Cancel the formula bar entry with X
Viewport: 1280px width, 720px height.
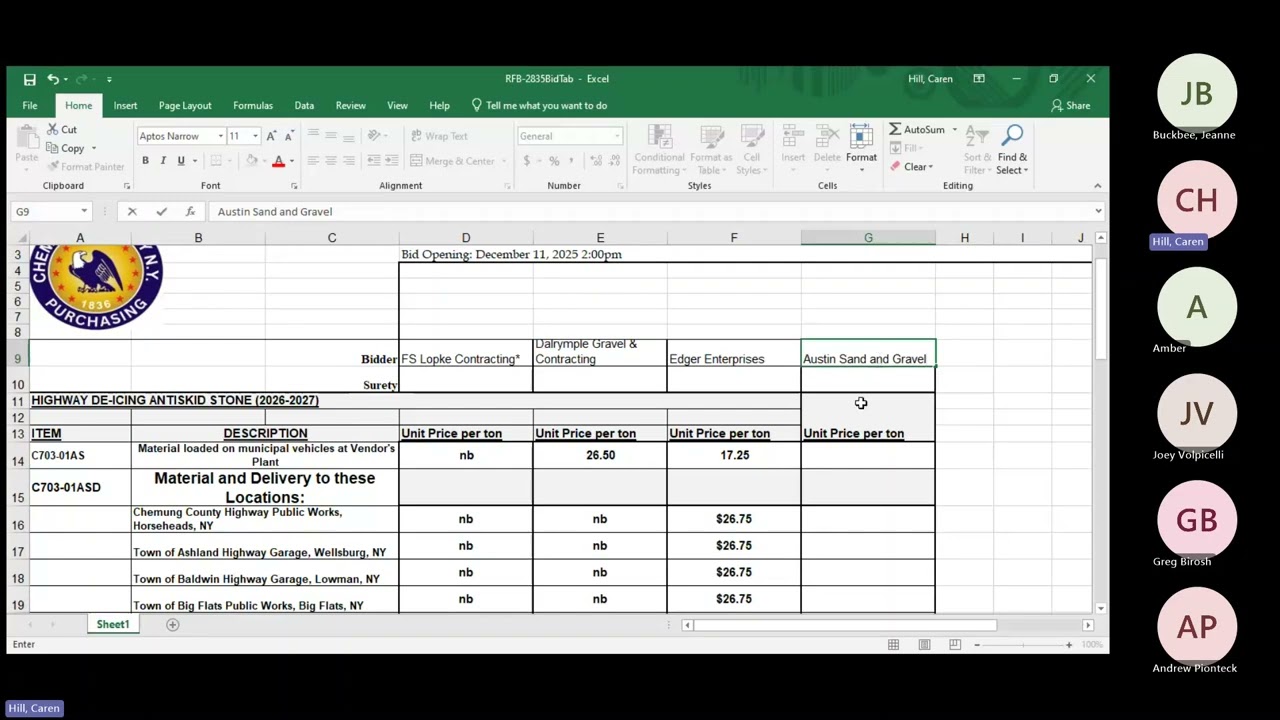pos(132,212)
